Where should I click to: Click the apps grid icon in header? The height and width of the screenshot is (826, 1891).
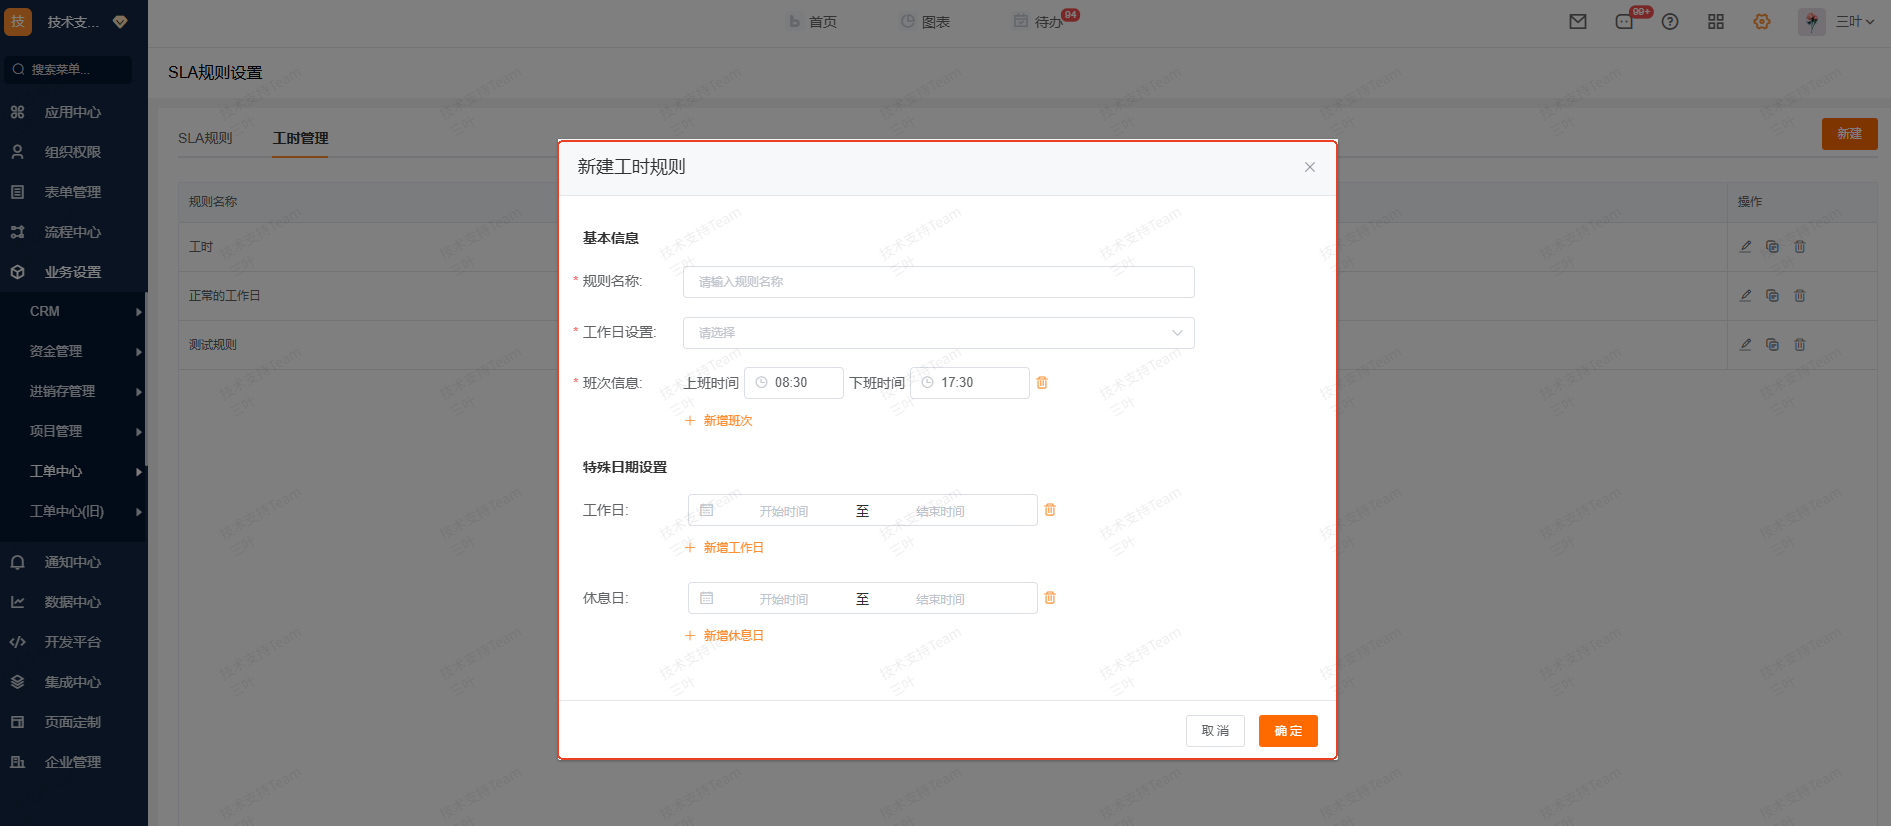click(1716, 22)
